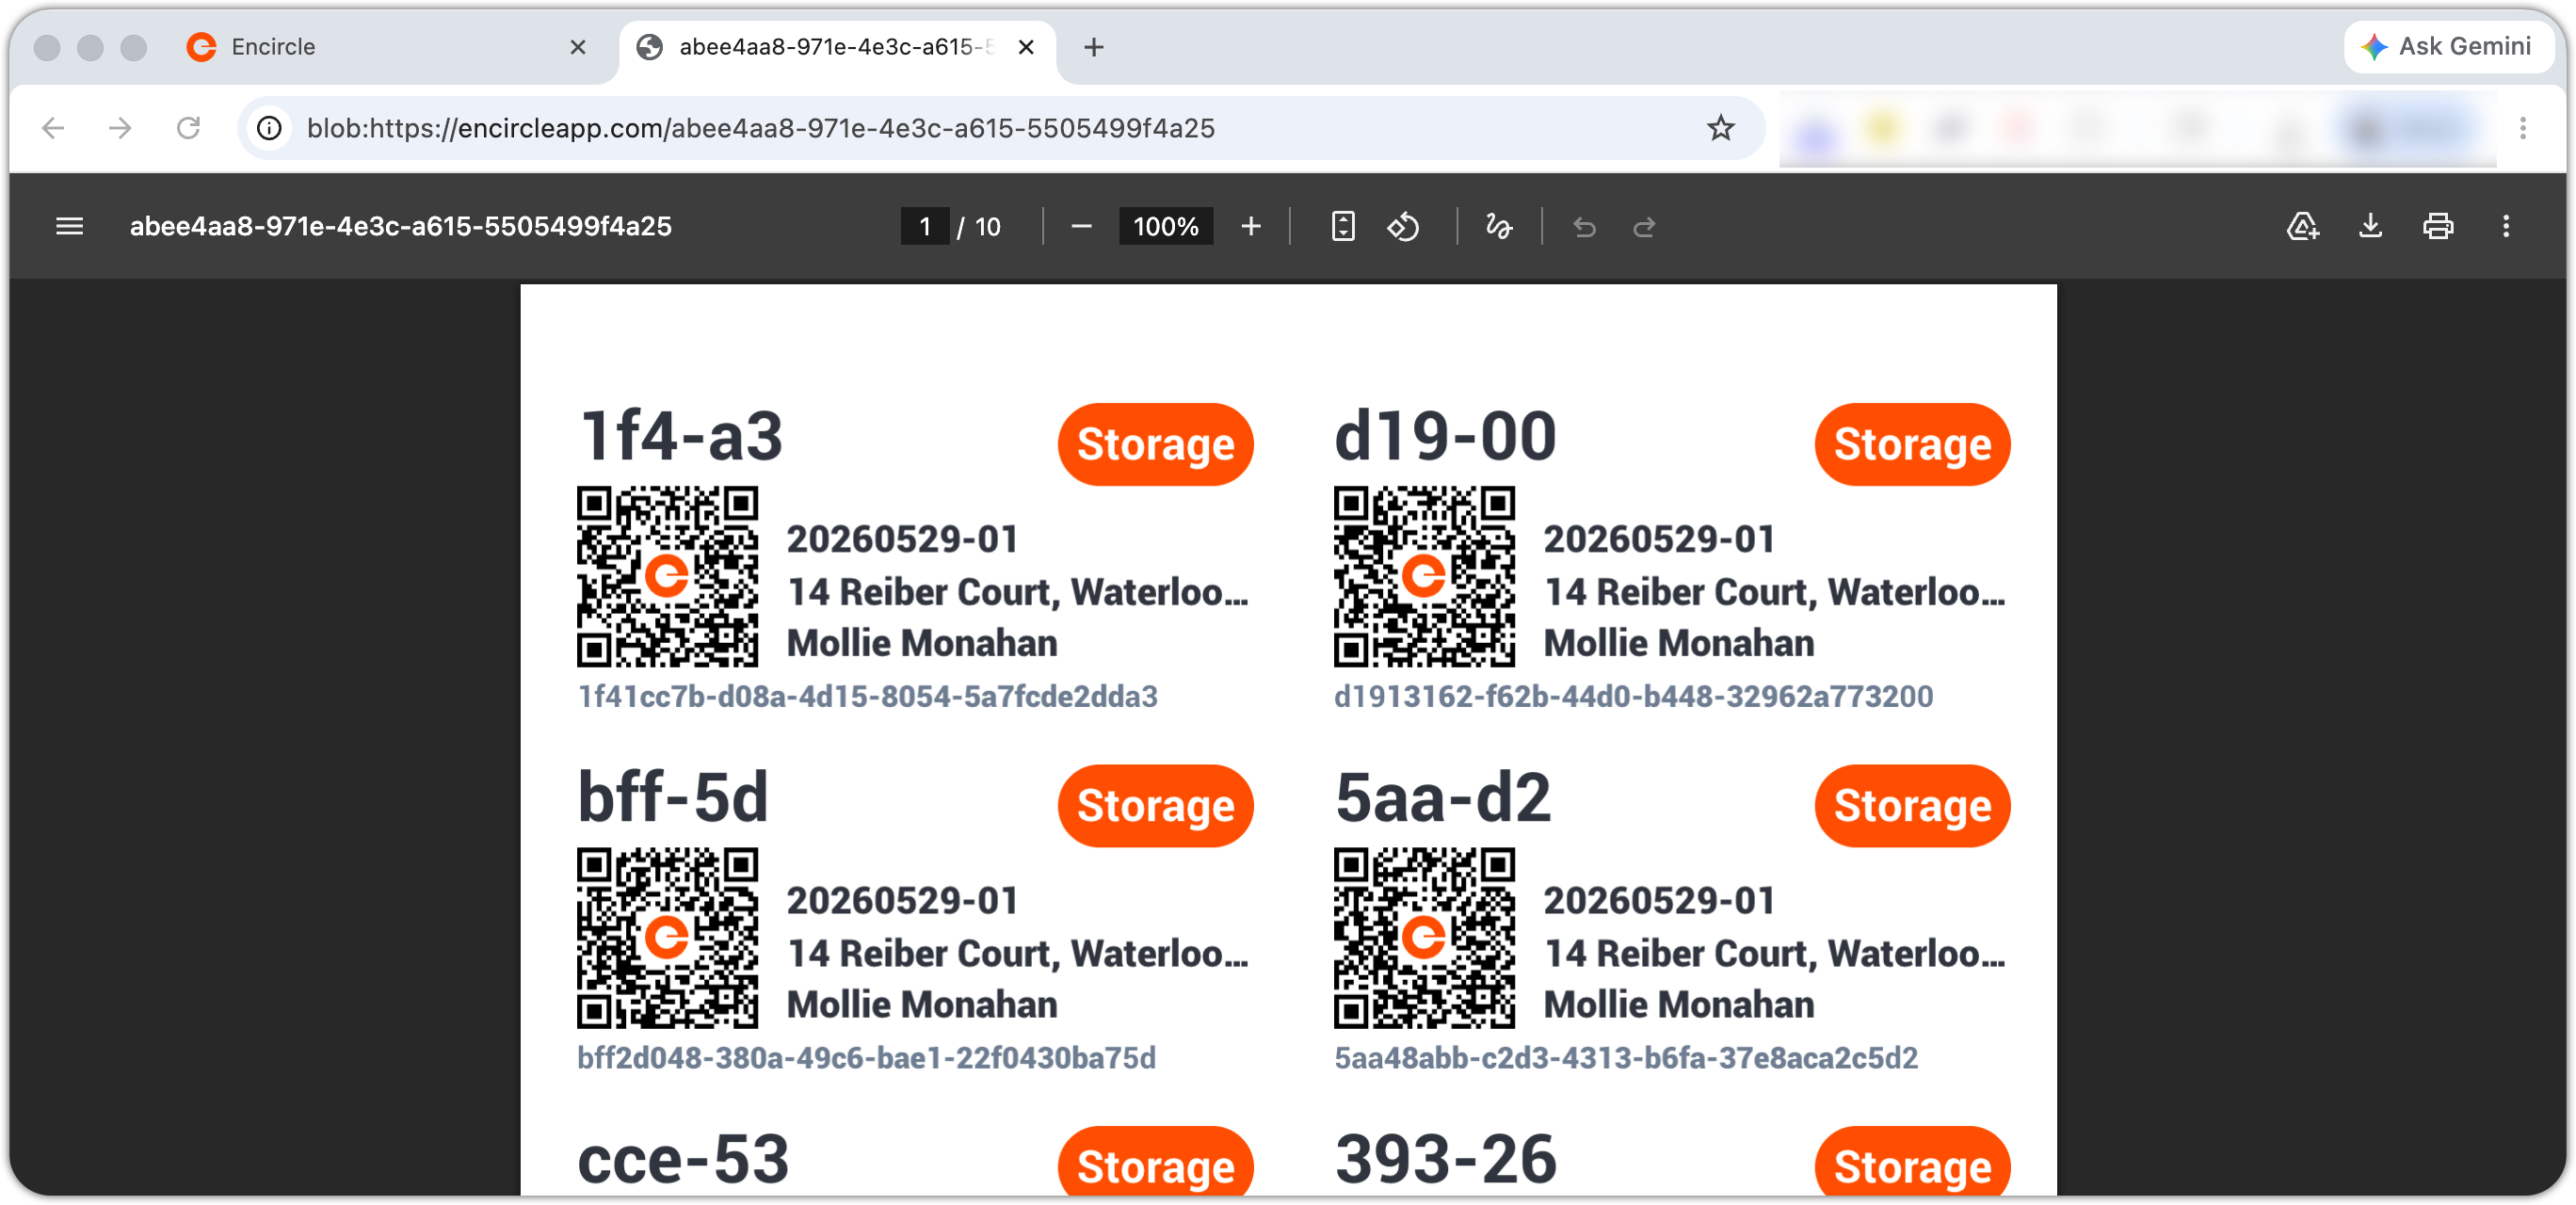Activate the draw annotation tool

1497,226
